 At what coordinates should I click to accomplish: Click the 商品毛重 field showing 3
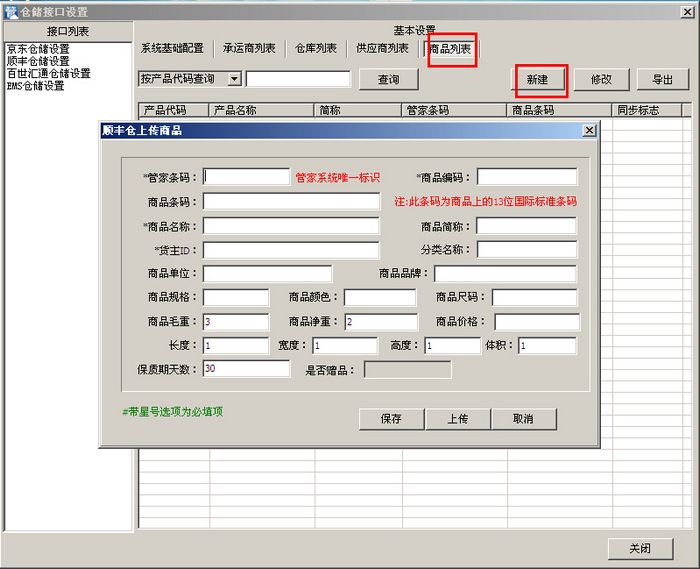pos(236,322)
